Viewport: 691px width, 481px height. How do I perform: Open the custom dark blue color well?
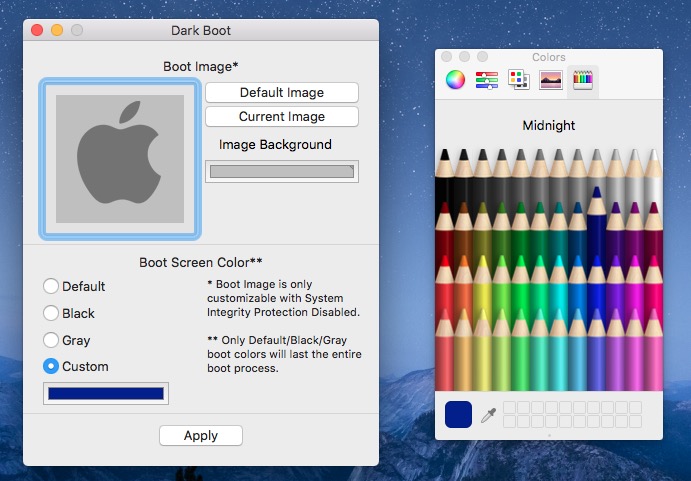click(106, 394)
